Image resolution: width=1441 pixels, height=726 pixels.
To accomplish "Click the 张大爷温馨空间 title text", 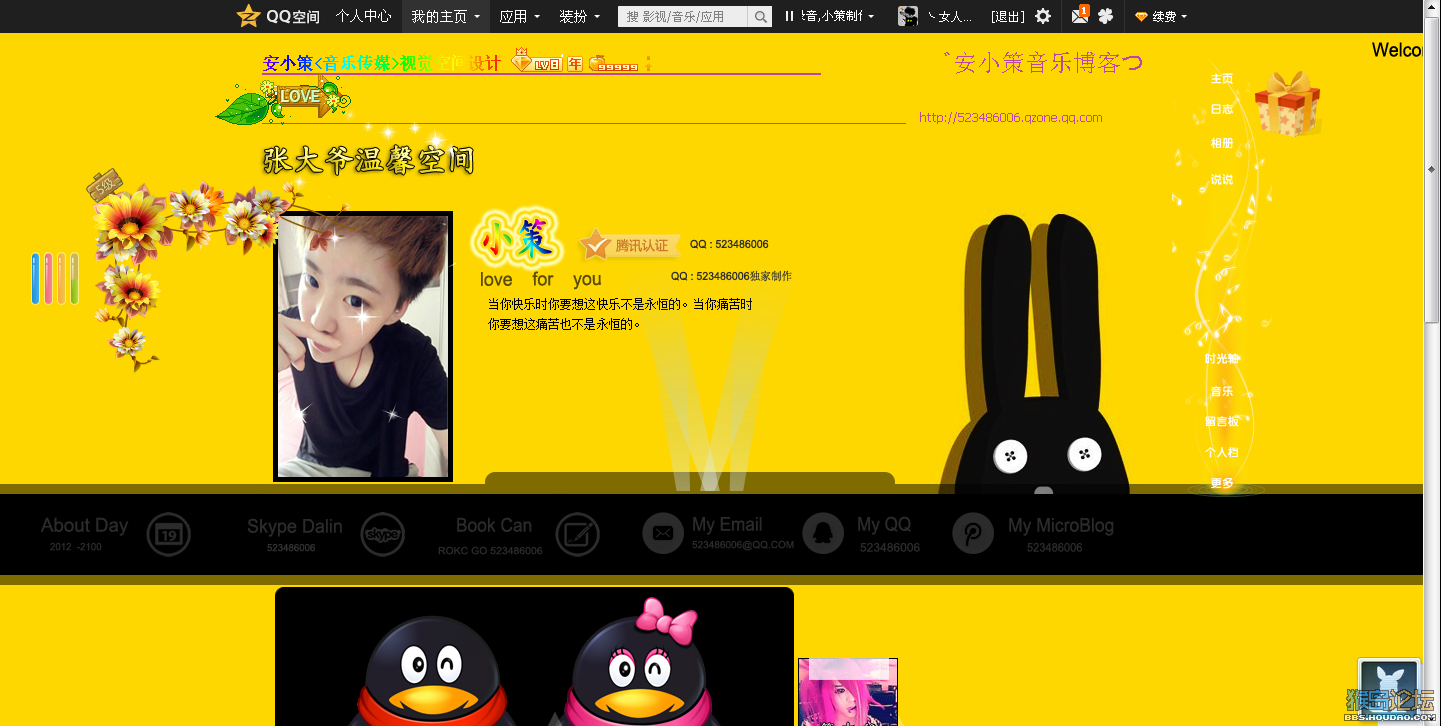I will click(x=368, y=159).
